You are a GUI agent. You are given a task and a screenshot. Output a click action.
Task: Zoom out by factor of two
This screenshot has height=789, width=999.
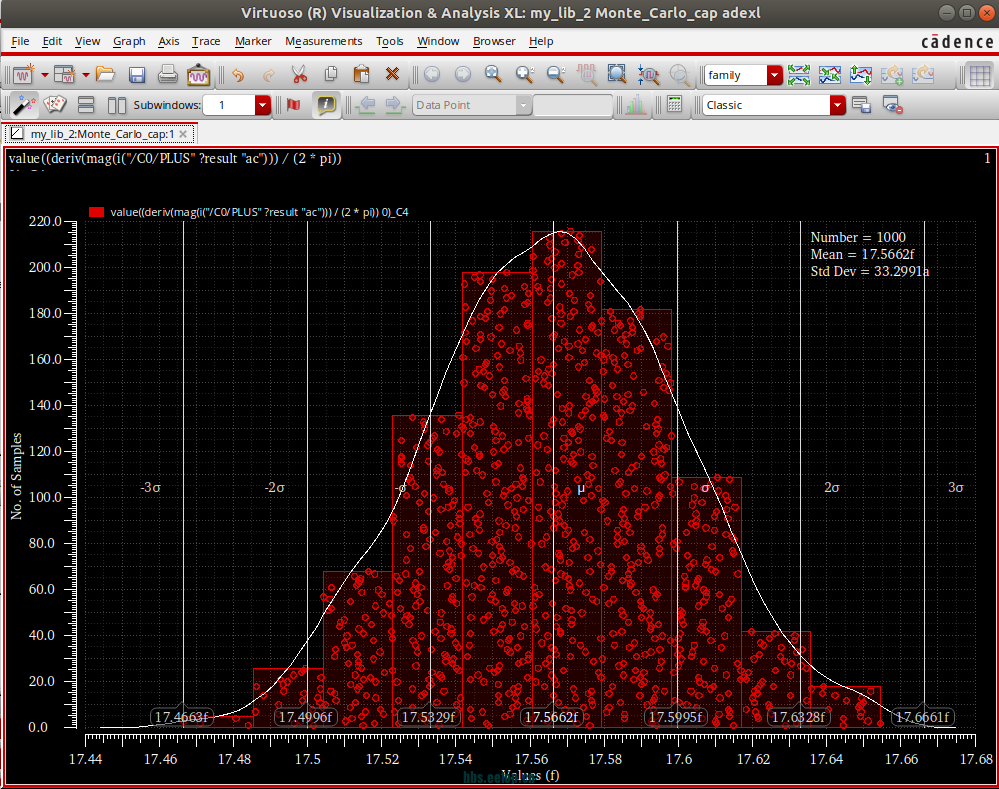556,75
